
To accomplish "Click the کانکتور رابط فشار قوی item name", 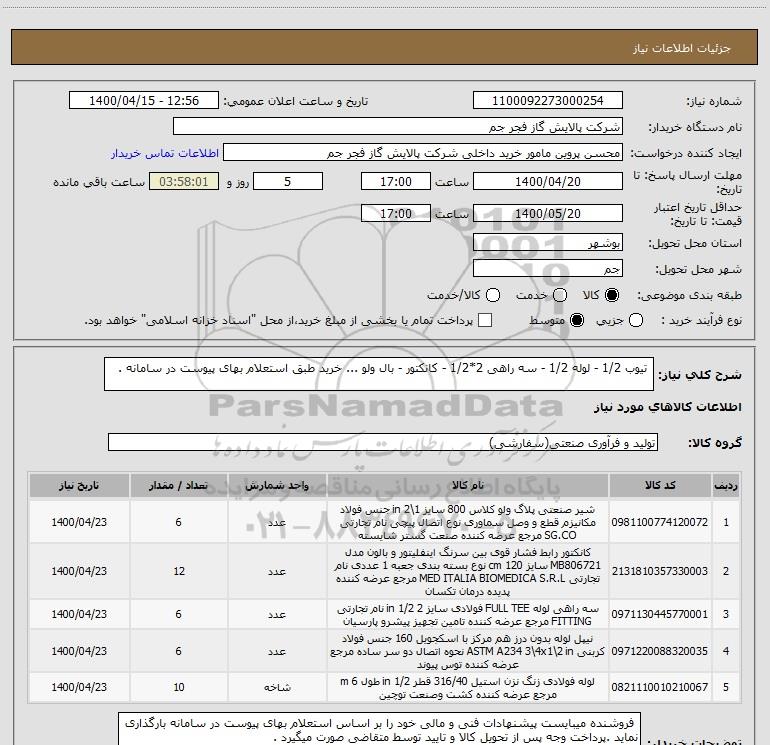I will pos(468,572).
